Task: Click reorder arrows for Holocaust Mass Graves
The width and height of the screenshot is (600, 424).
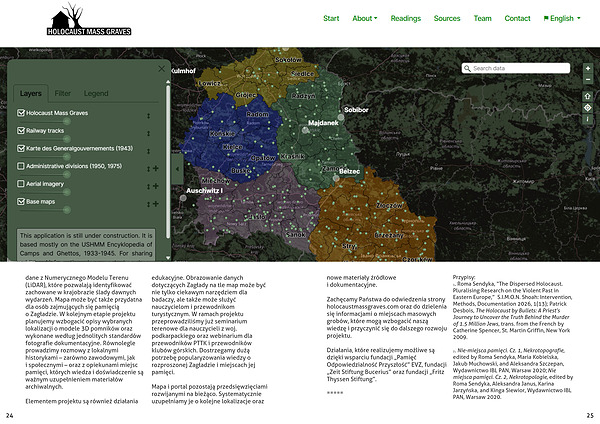Action: tap(148, 116)
